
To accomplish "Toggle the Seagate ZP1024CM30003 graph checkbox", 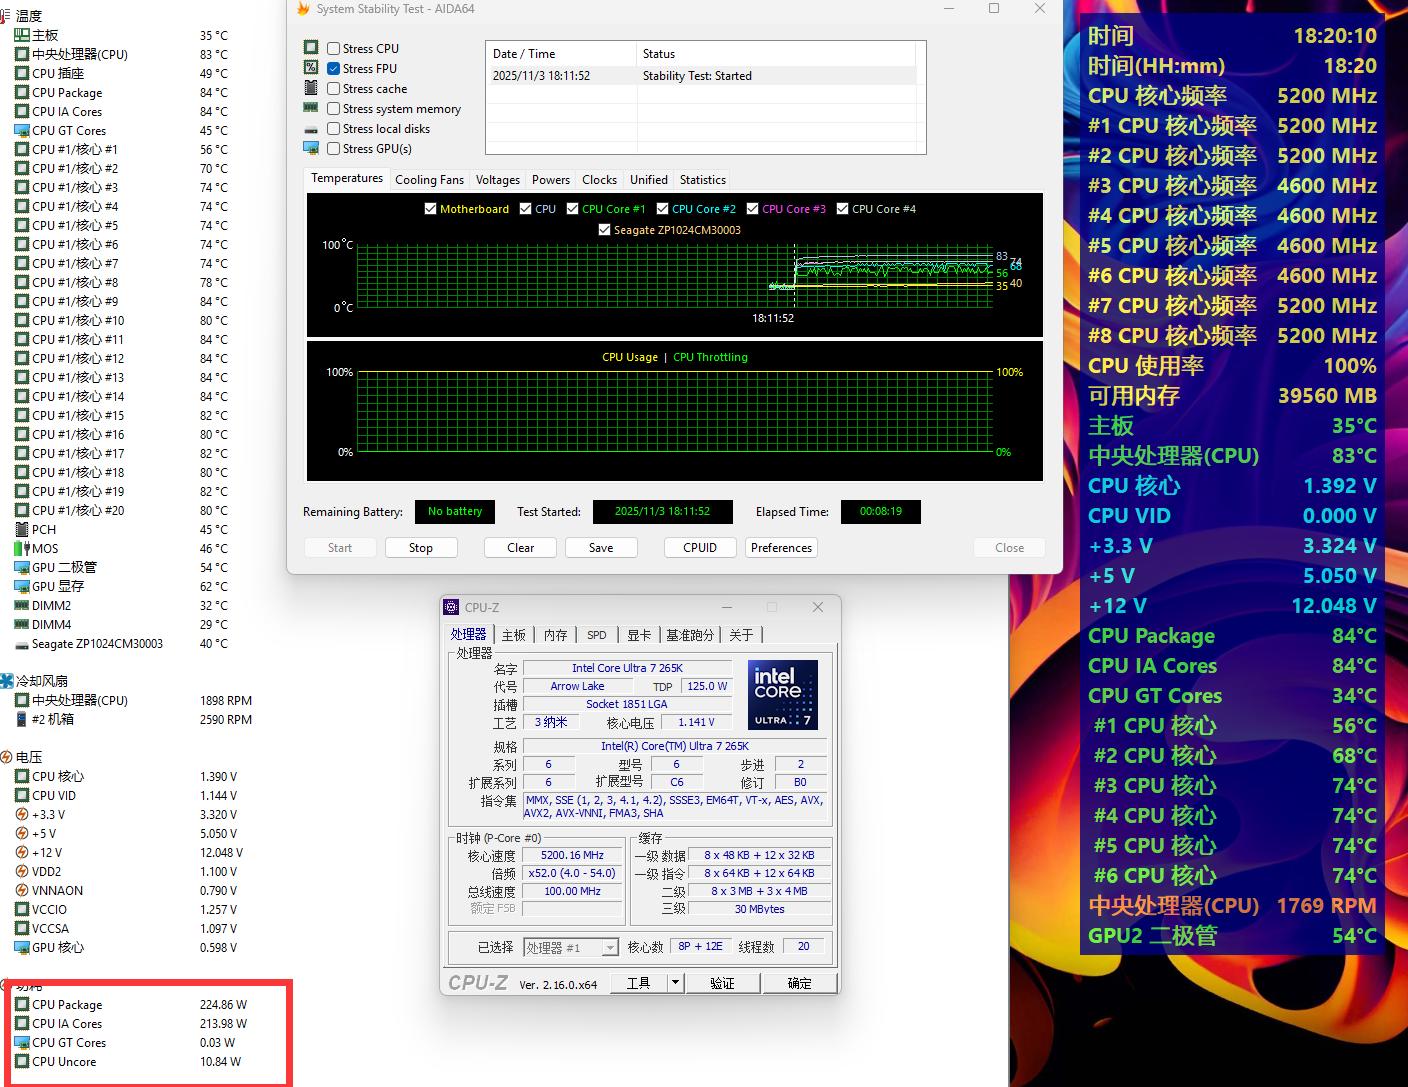I will 604,230.
